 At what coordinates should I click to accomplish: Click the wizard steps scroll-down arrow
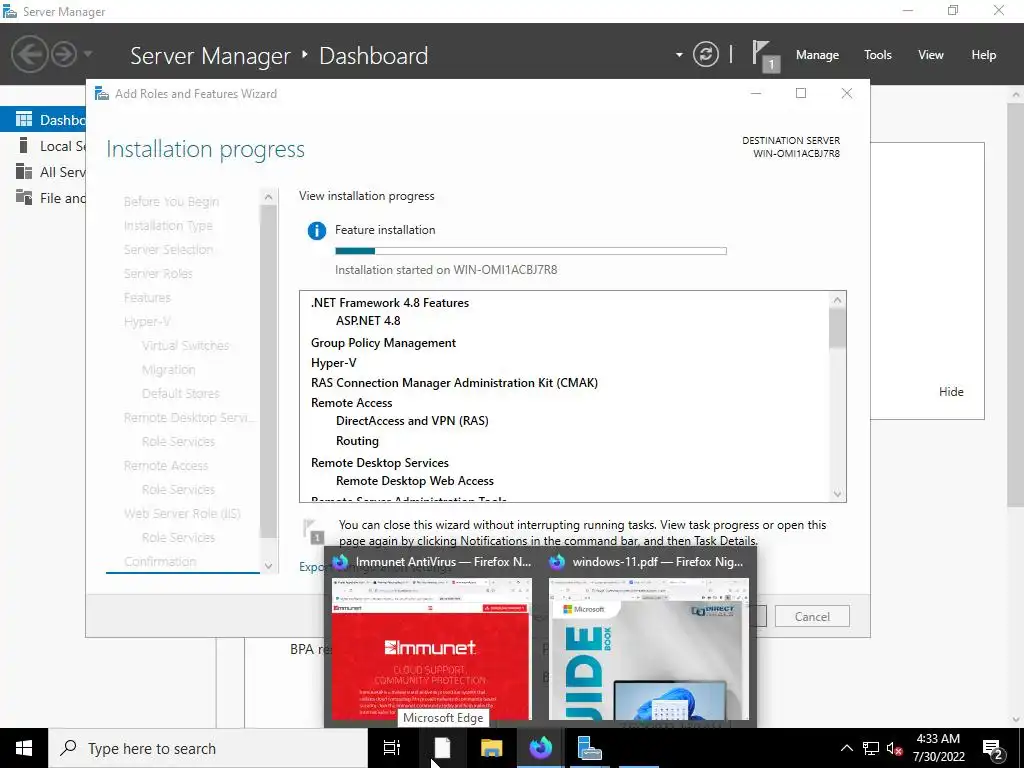pyautogui.click(x=268, y=566)
